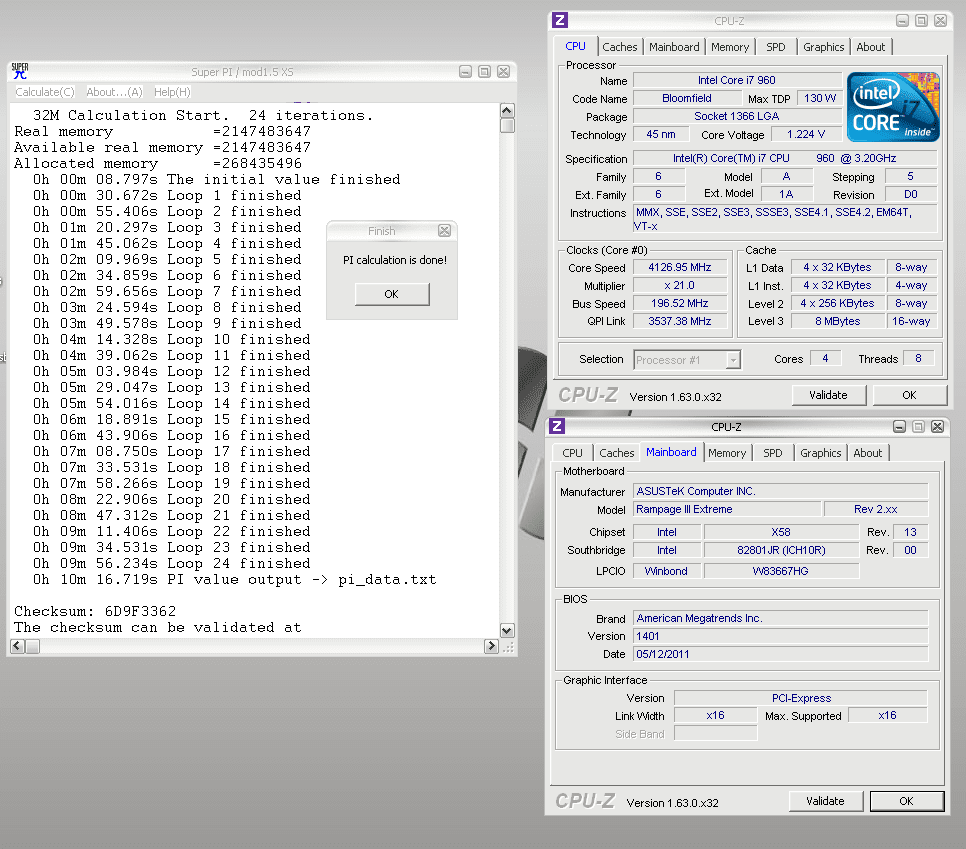Switch to About tab in lower CPU-Z window
Viewport: 966px width, 849px height.
(868, 453)
